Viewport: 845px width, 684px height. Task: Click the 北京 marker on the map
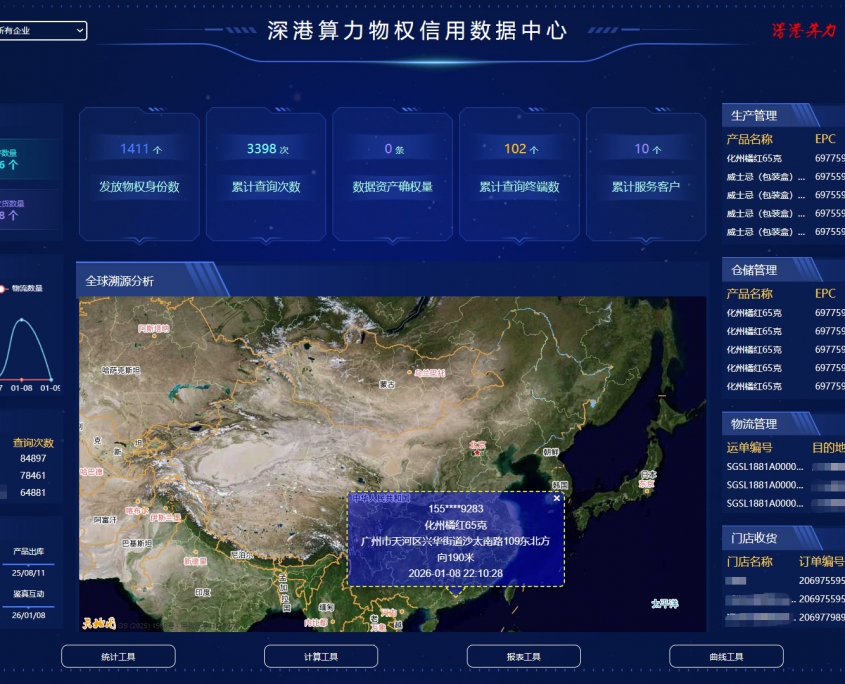pos(477,446)
